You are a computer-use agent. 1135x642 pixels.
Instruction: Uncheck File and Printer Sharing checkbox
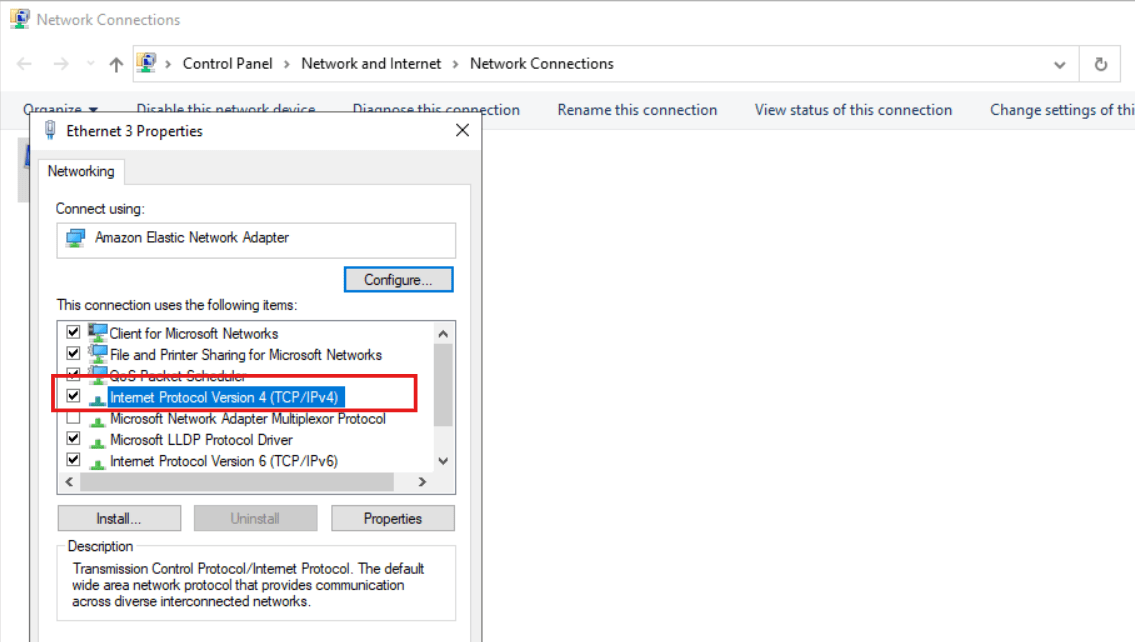click(x=73, y=354)
